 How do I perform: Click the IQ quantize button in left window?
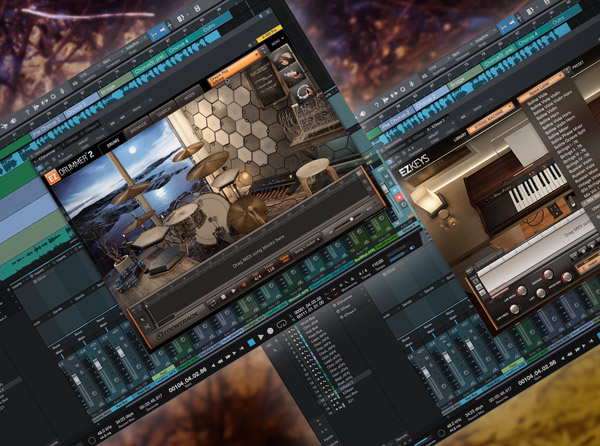[x=75, y=82]
